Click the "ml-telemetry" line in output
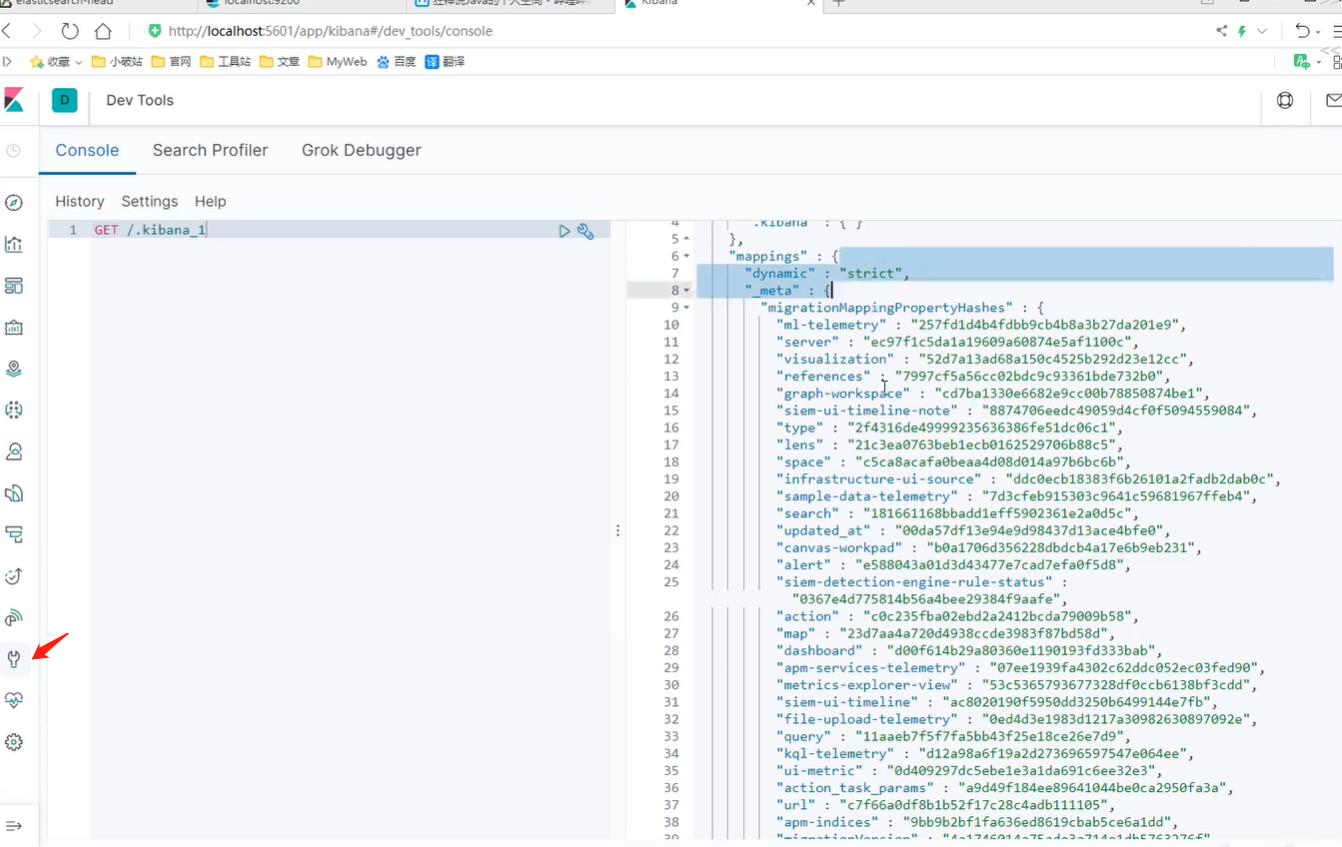1342x847 pixels. coord(982,325)
